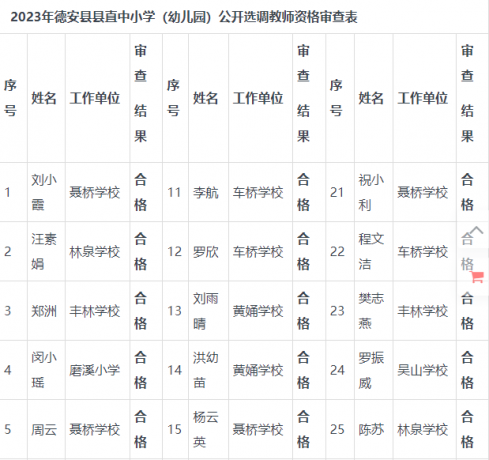Select name 周云 in row 5
Viewport: 489px width, 460px height.
pos(44,429)
